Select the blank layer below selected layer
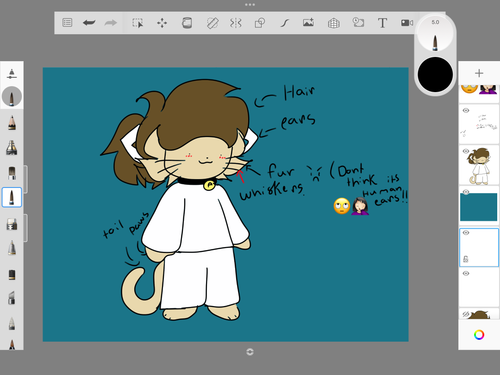The height and width of the screenshot is (375, 500). 479,288
